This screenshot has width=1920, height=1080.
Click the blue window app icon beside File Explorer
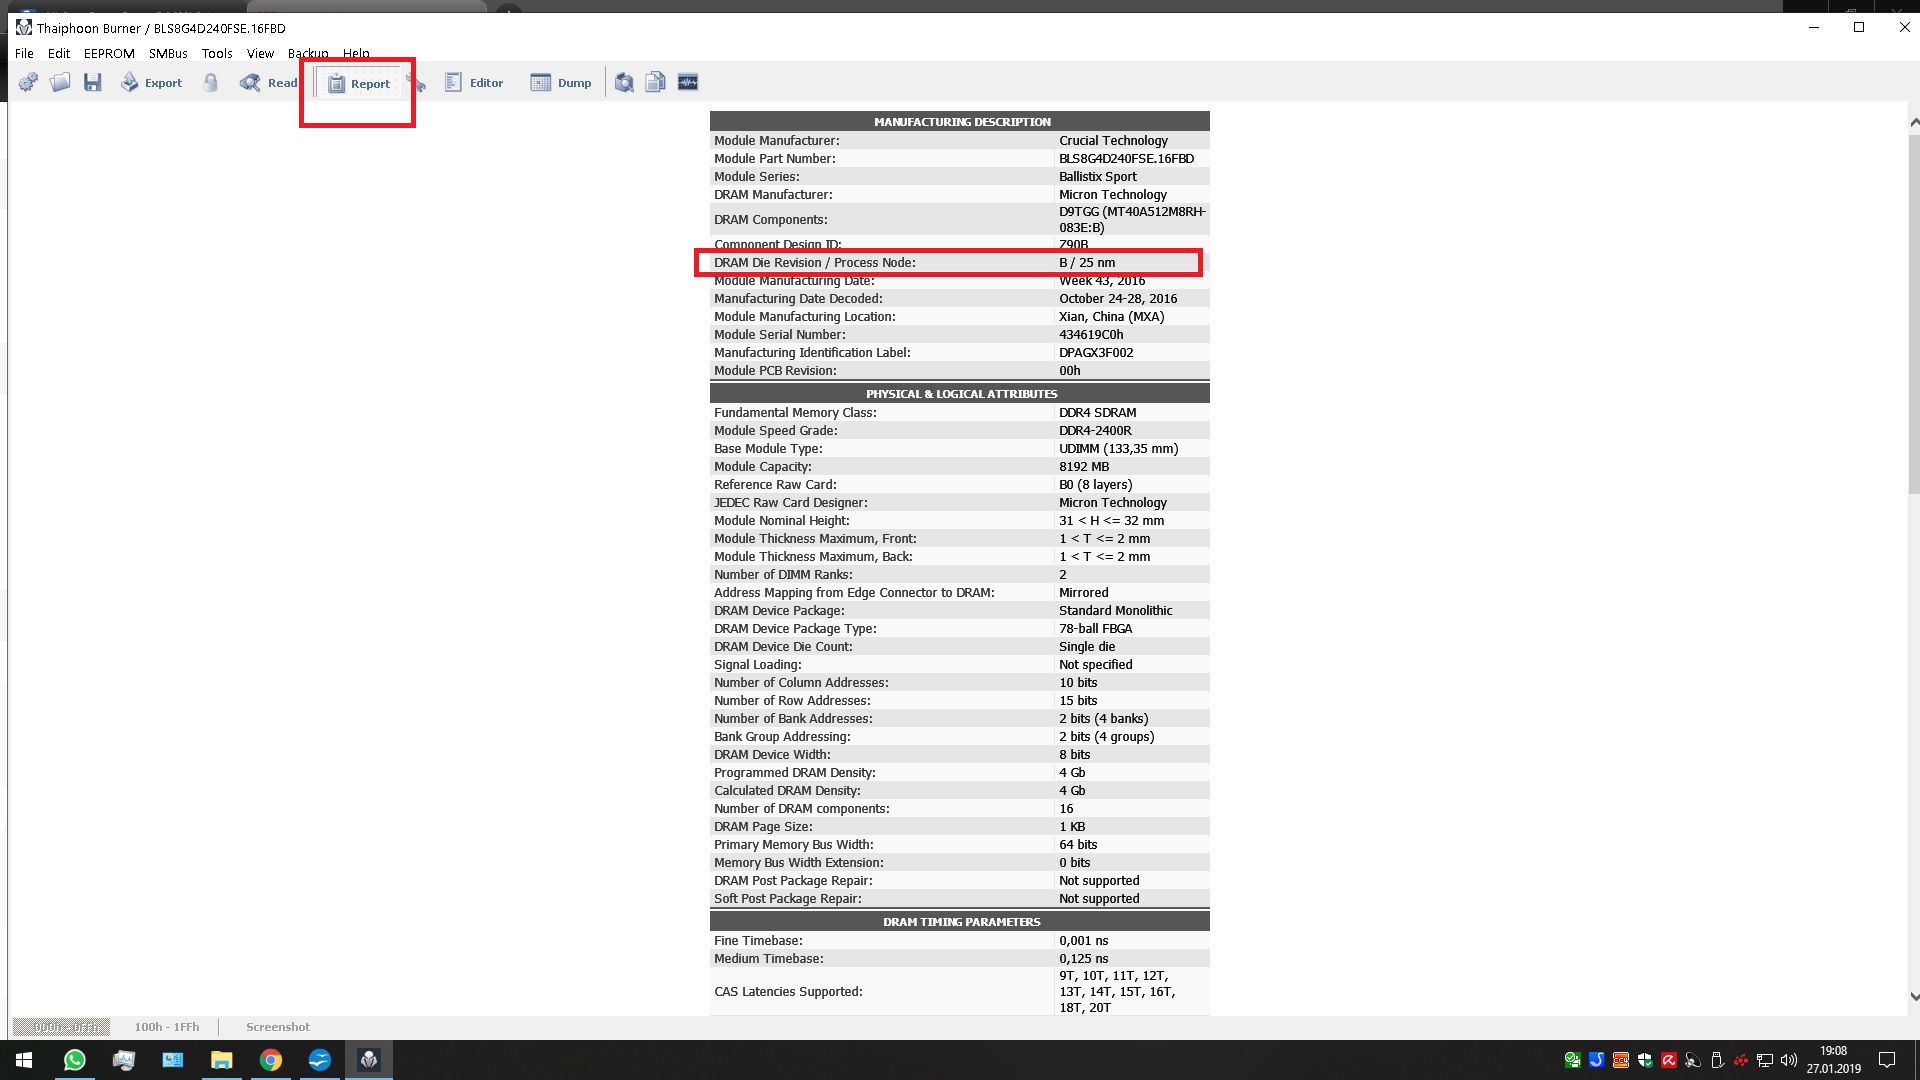[x=172, y=1060]
